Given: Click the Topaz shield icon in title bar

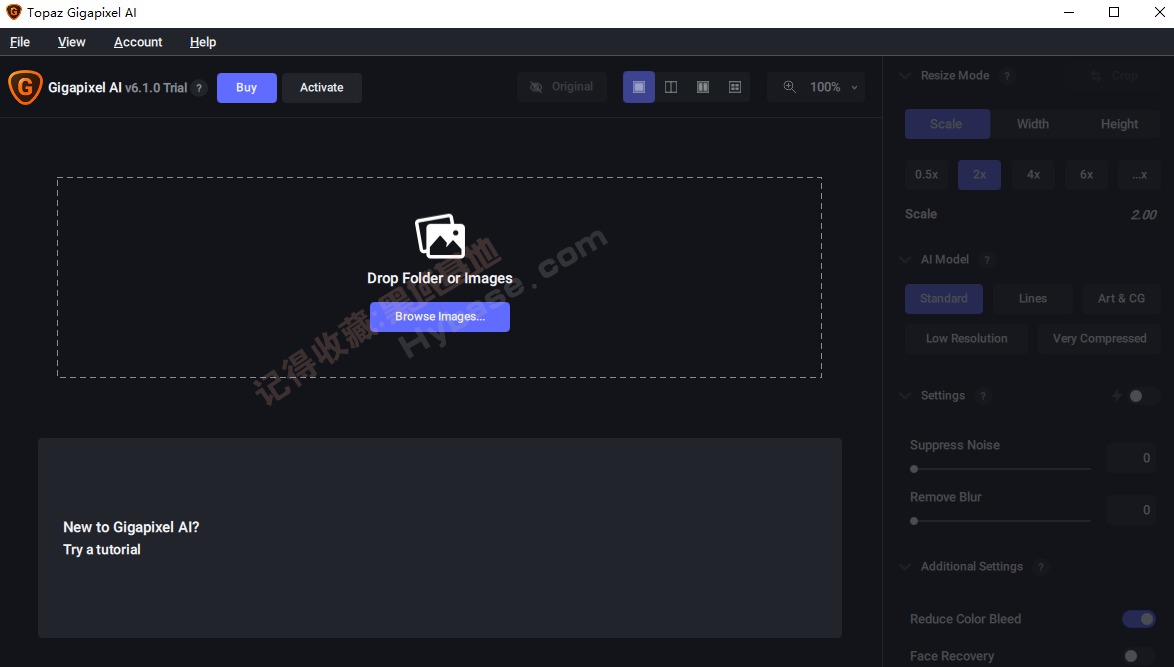Looking at the screenshot, I should tap(13, 12).
